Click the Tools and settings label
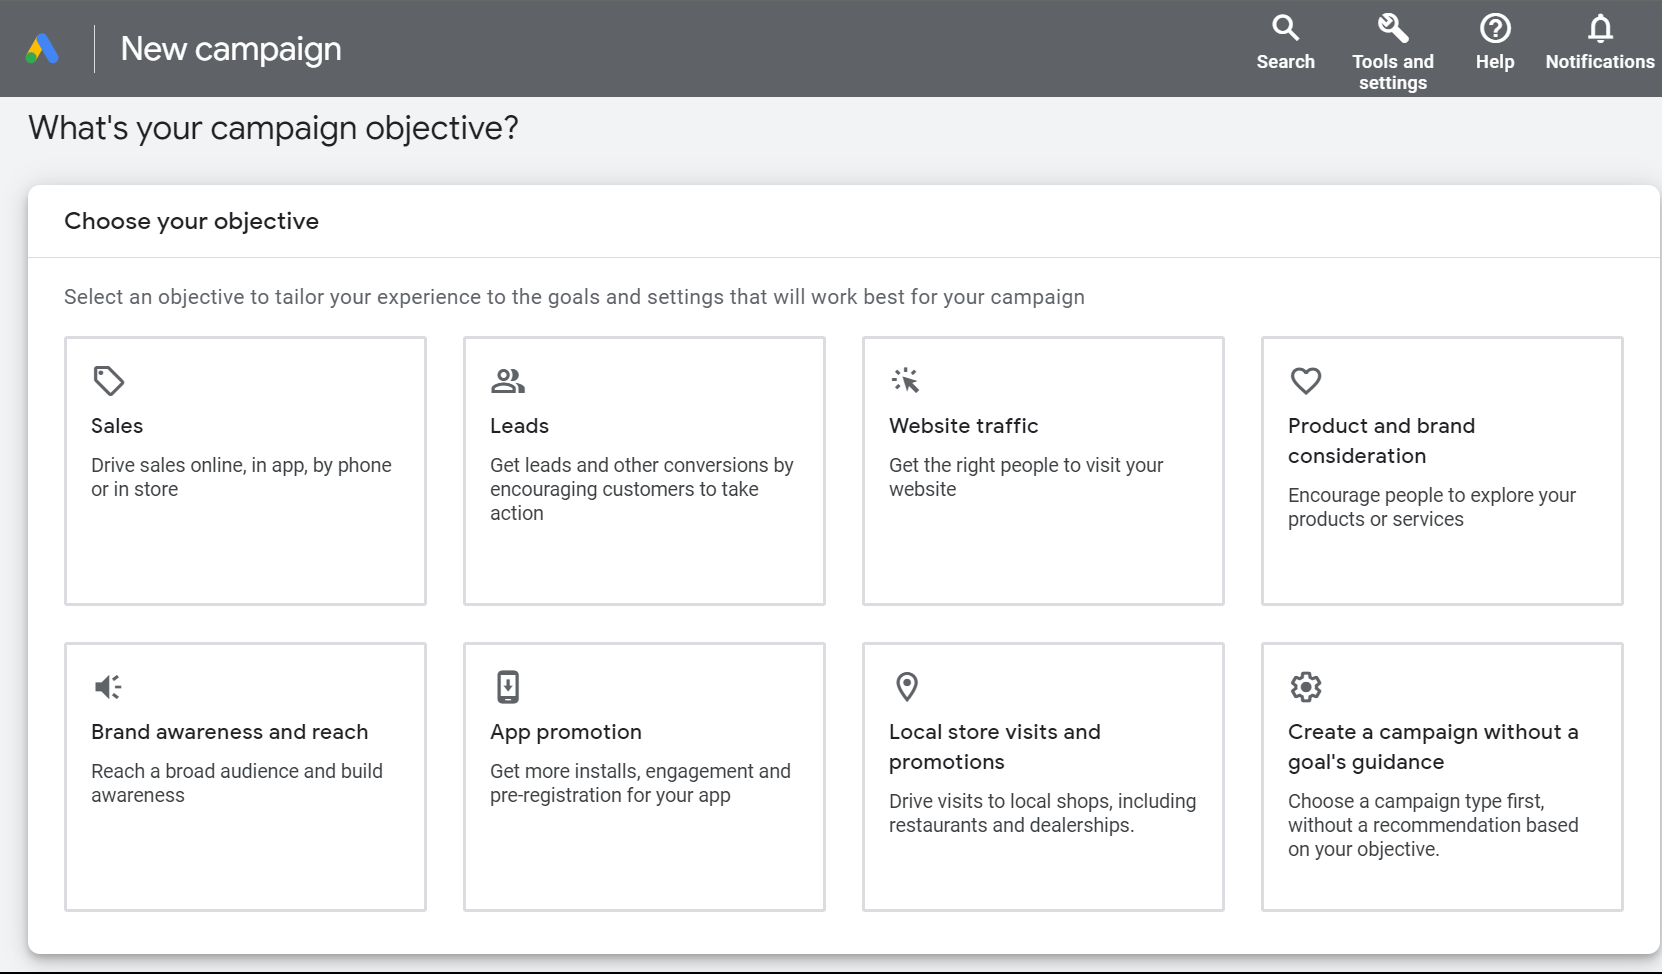 (1393, 72)
